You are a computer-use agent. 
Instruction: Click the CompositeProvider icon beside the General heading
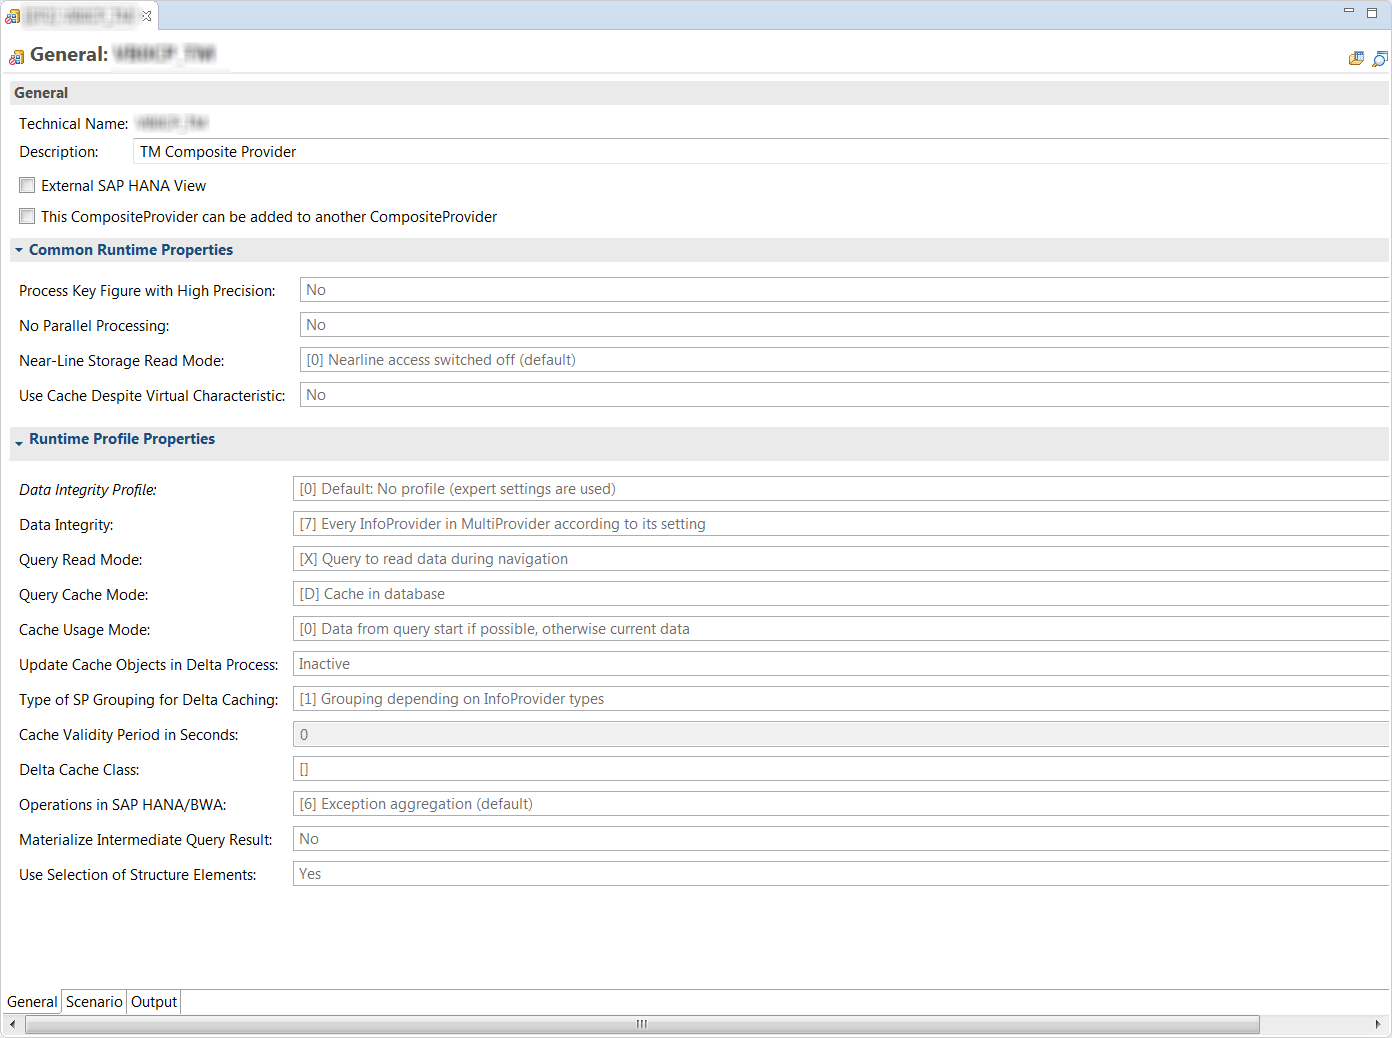[16, 55]
